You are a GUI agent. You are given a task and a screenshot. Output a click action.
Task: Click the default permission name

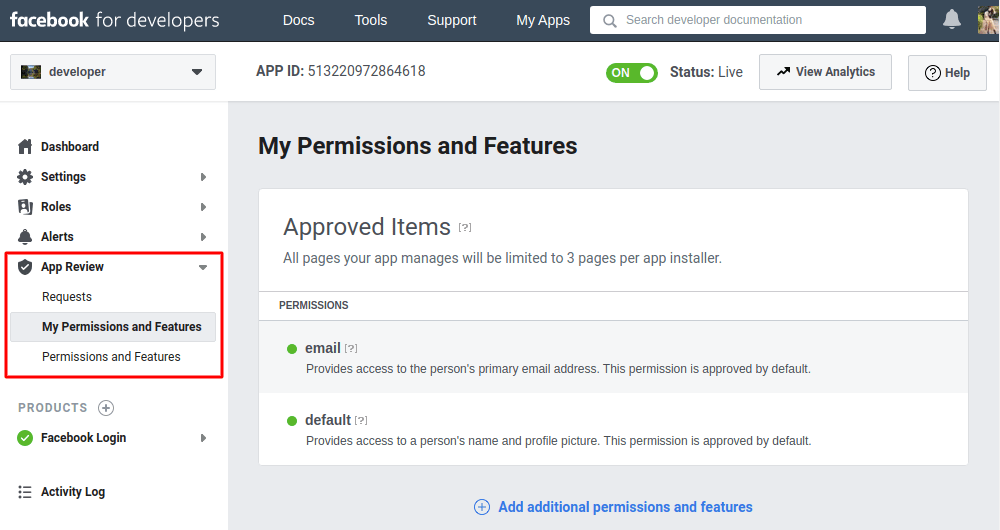tap(328, 420)
